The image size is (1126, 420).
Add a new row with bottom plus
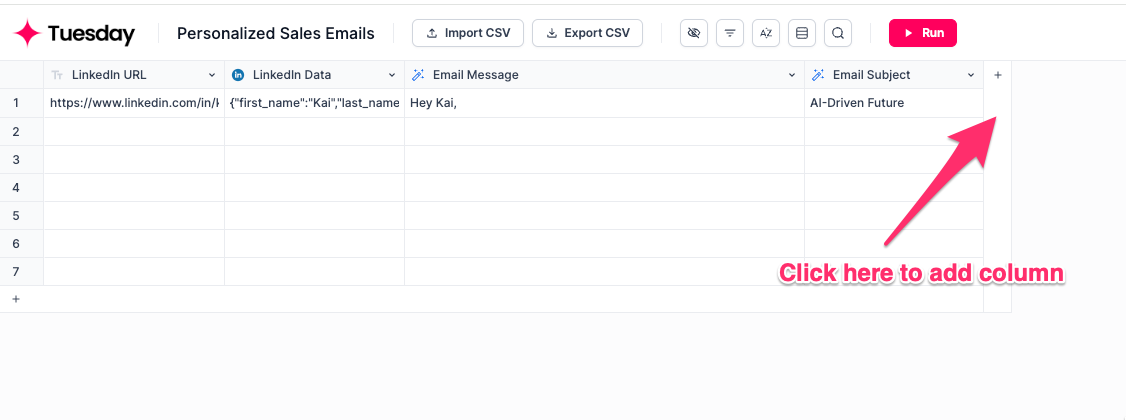point(15,299)
